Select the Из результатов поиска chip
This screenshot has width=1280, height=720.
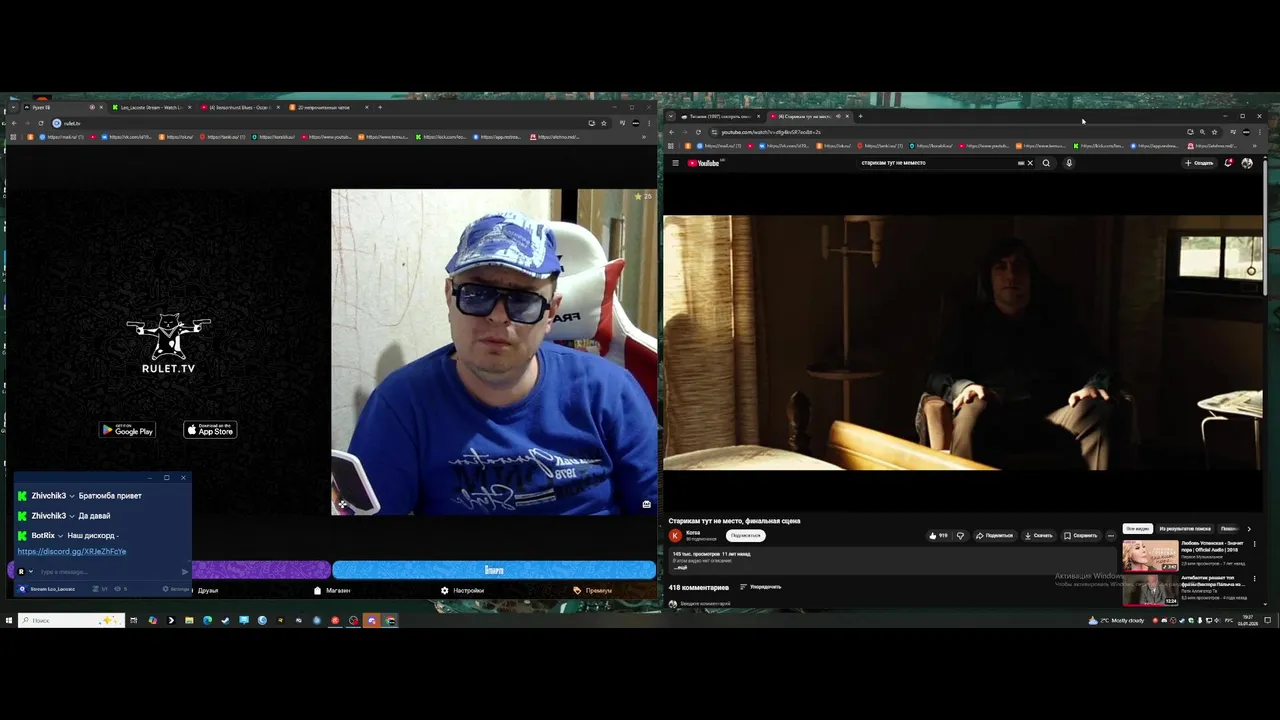(1185, 528)
